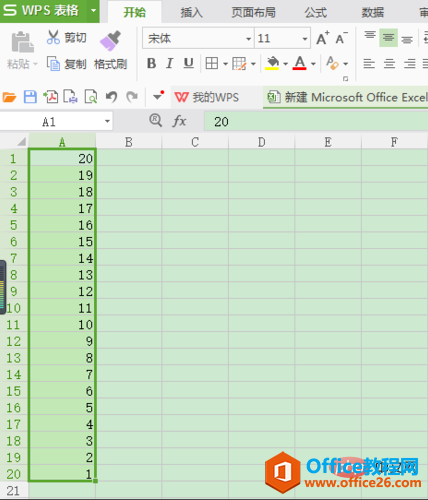Open the 页面布局 tab

pyautogui.click(x=253, y=12)
